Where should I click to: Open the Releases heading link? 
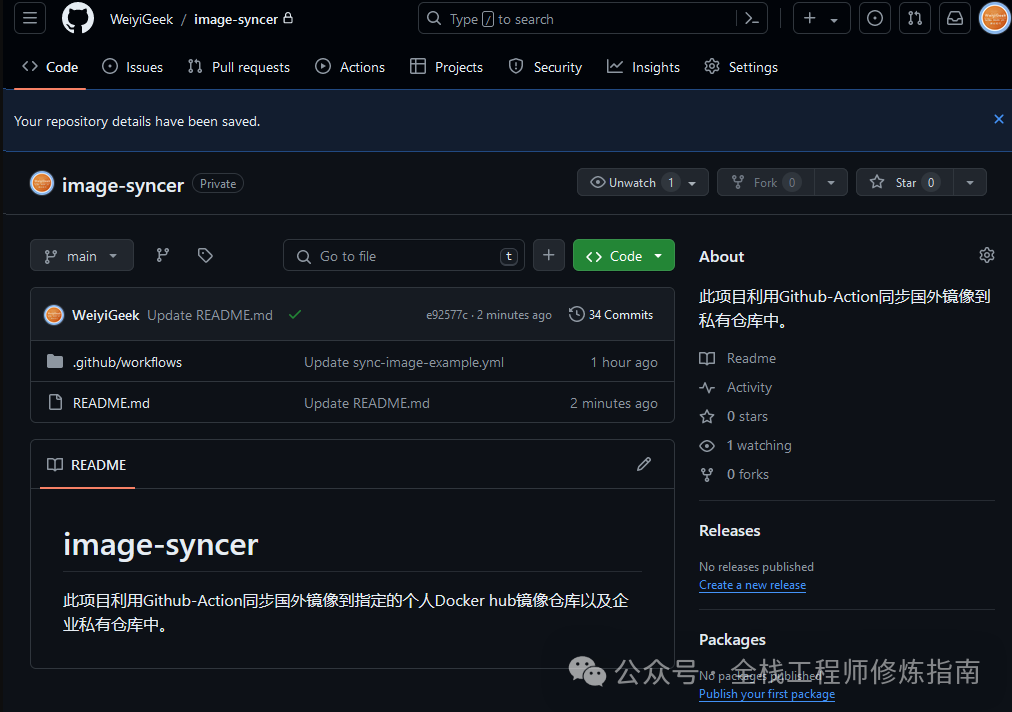click(x=729, y=531)
